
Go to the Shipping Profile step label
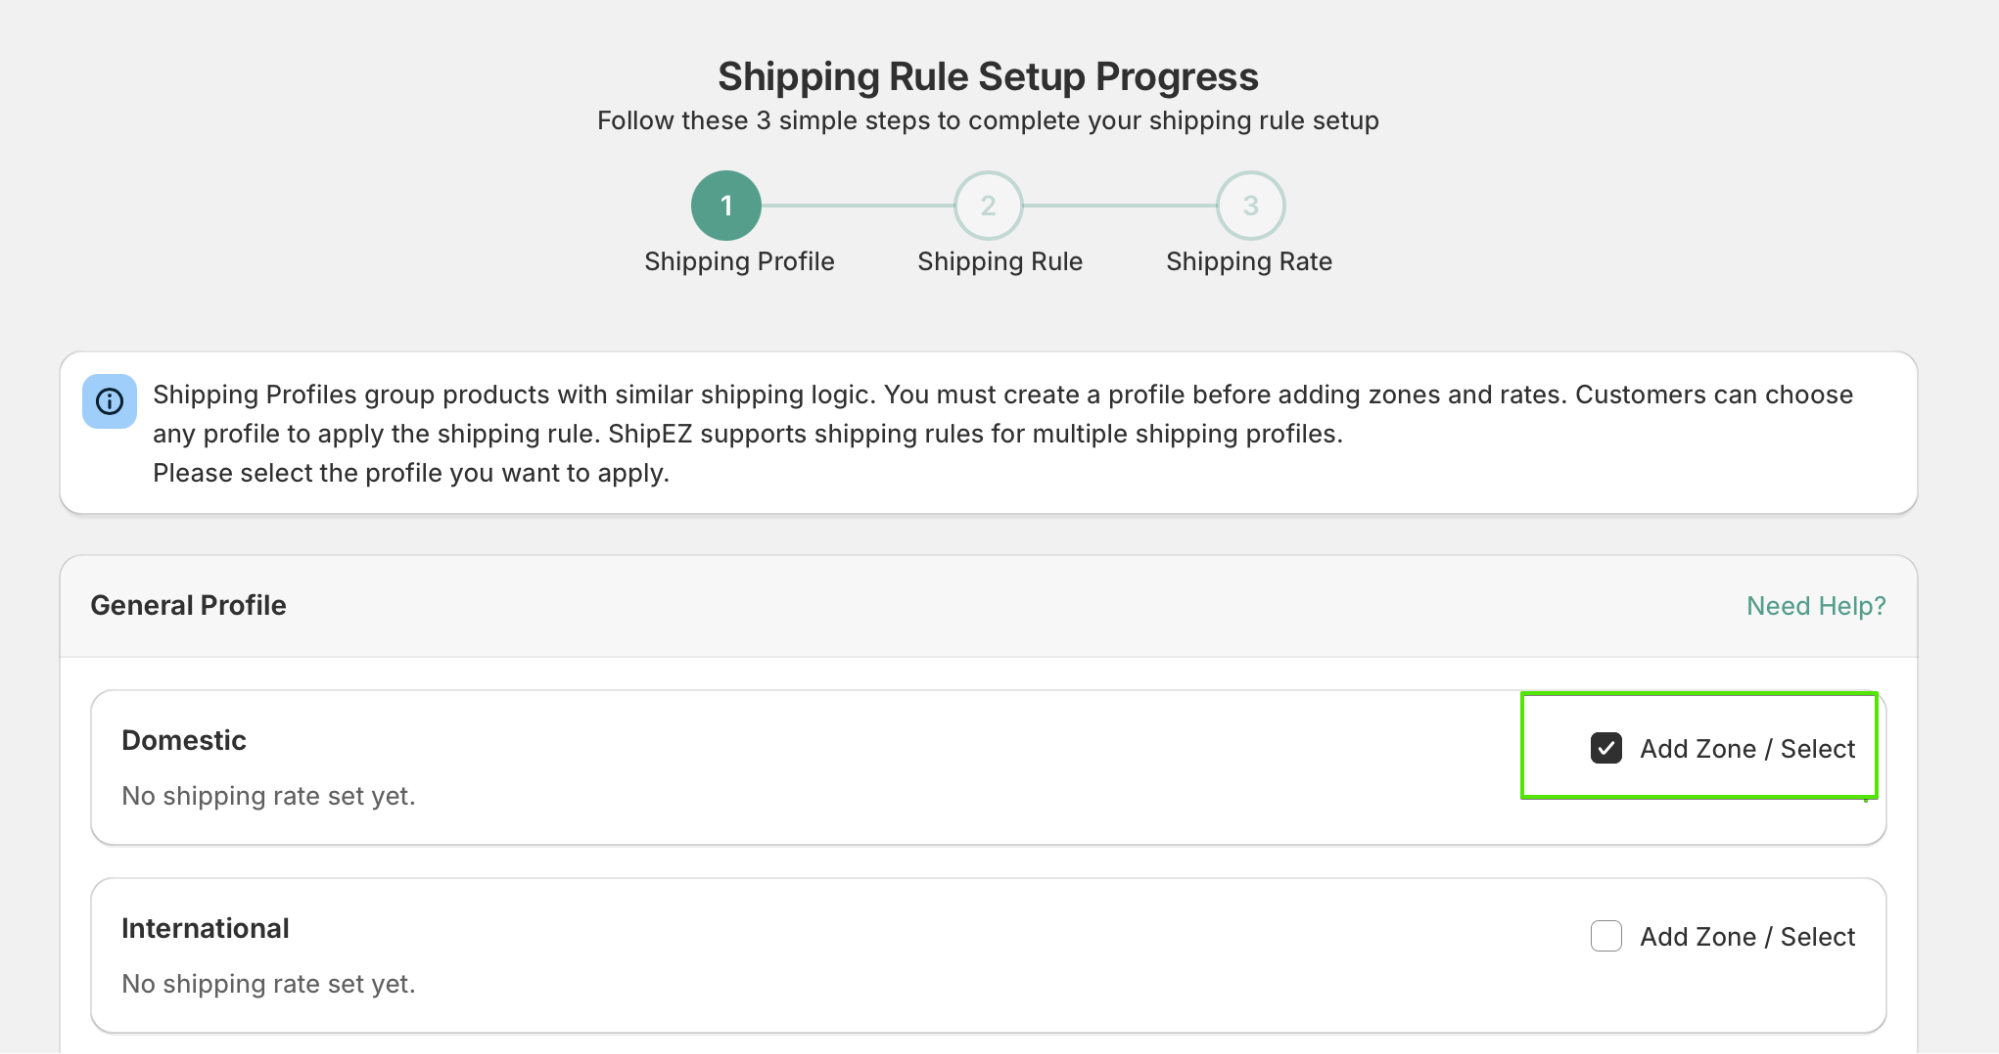coord(739,262)
